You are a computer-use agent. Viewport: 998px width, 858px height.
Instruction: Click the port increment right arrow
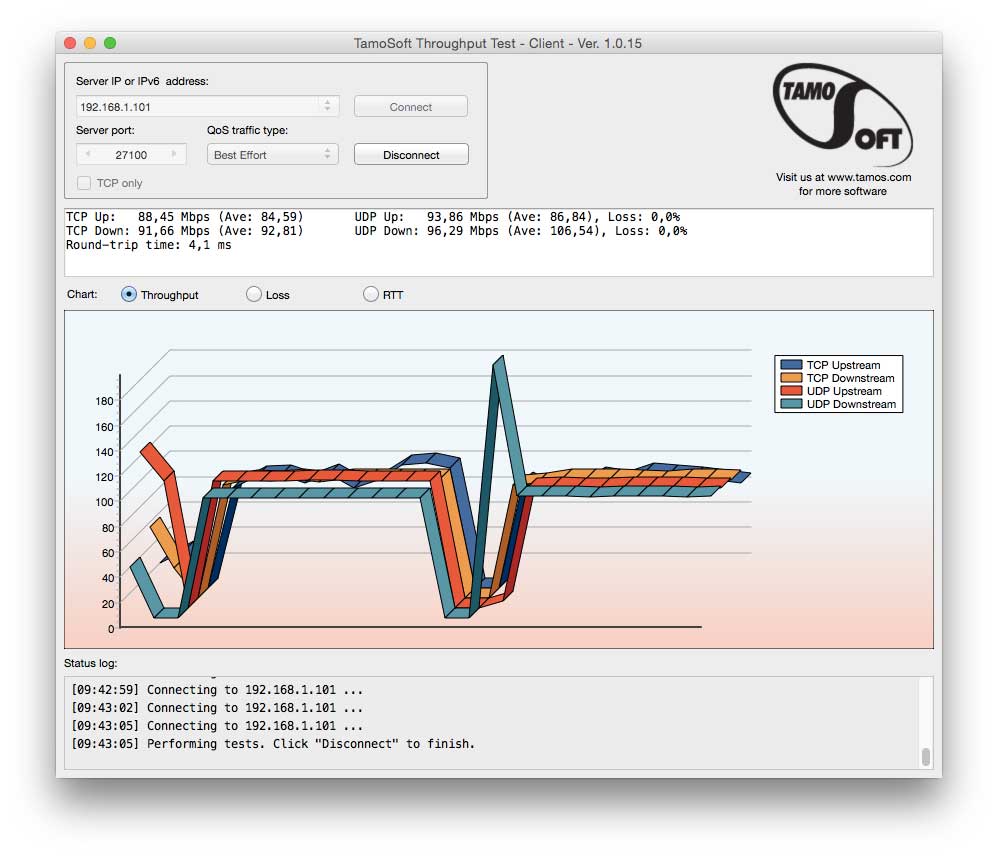175,155
